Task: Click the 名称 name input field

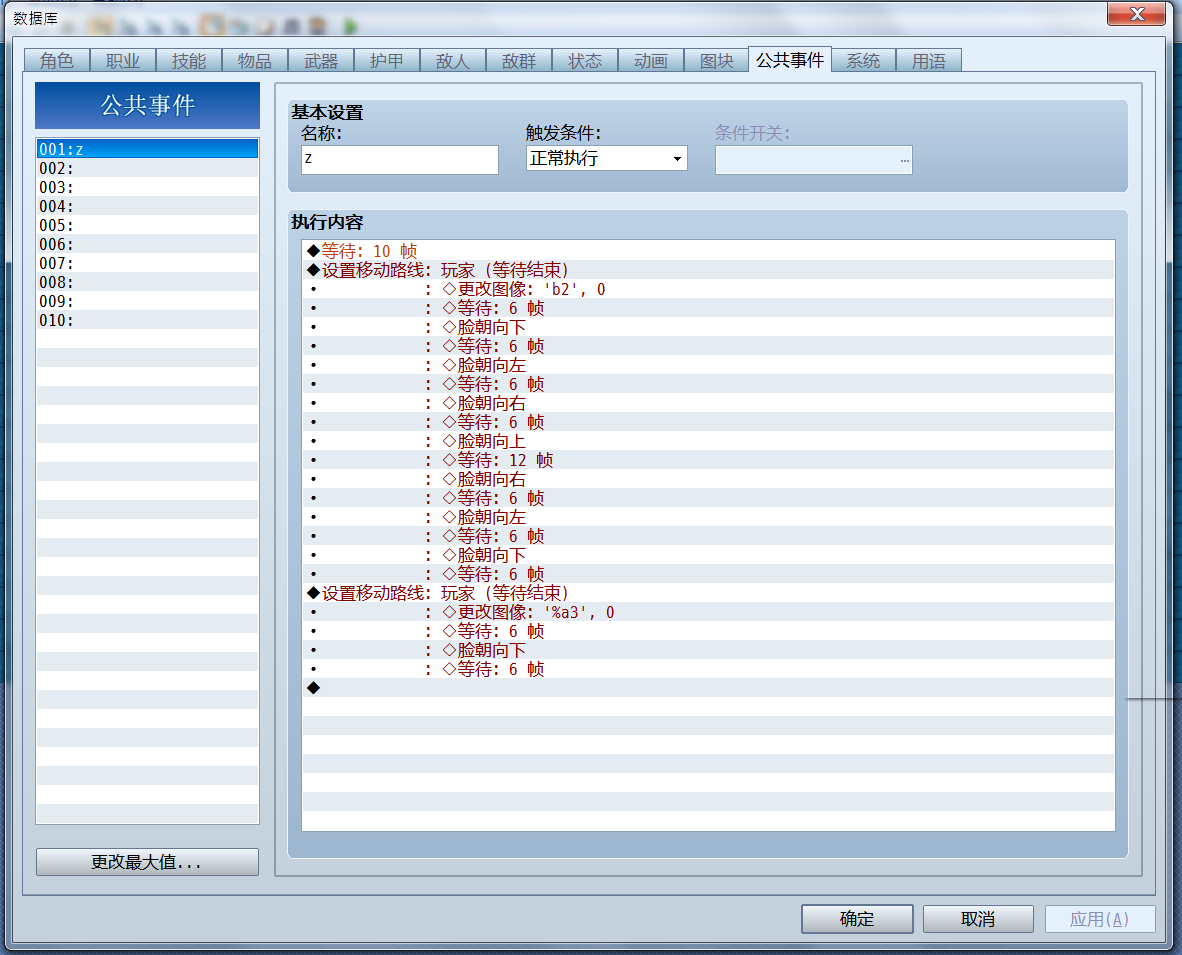Action: click(400, 160)
